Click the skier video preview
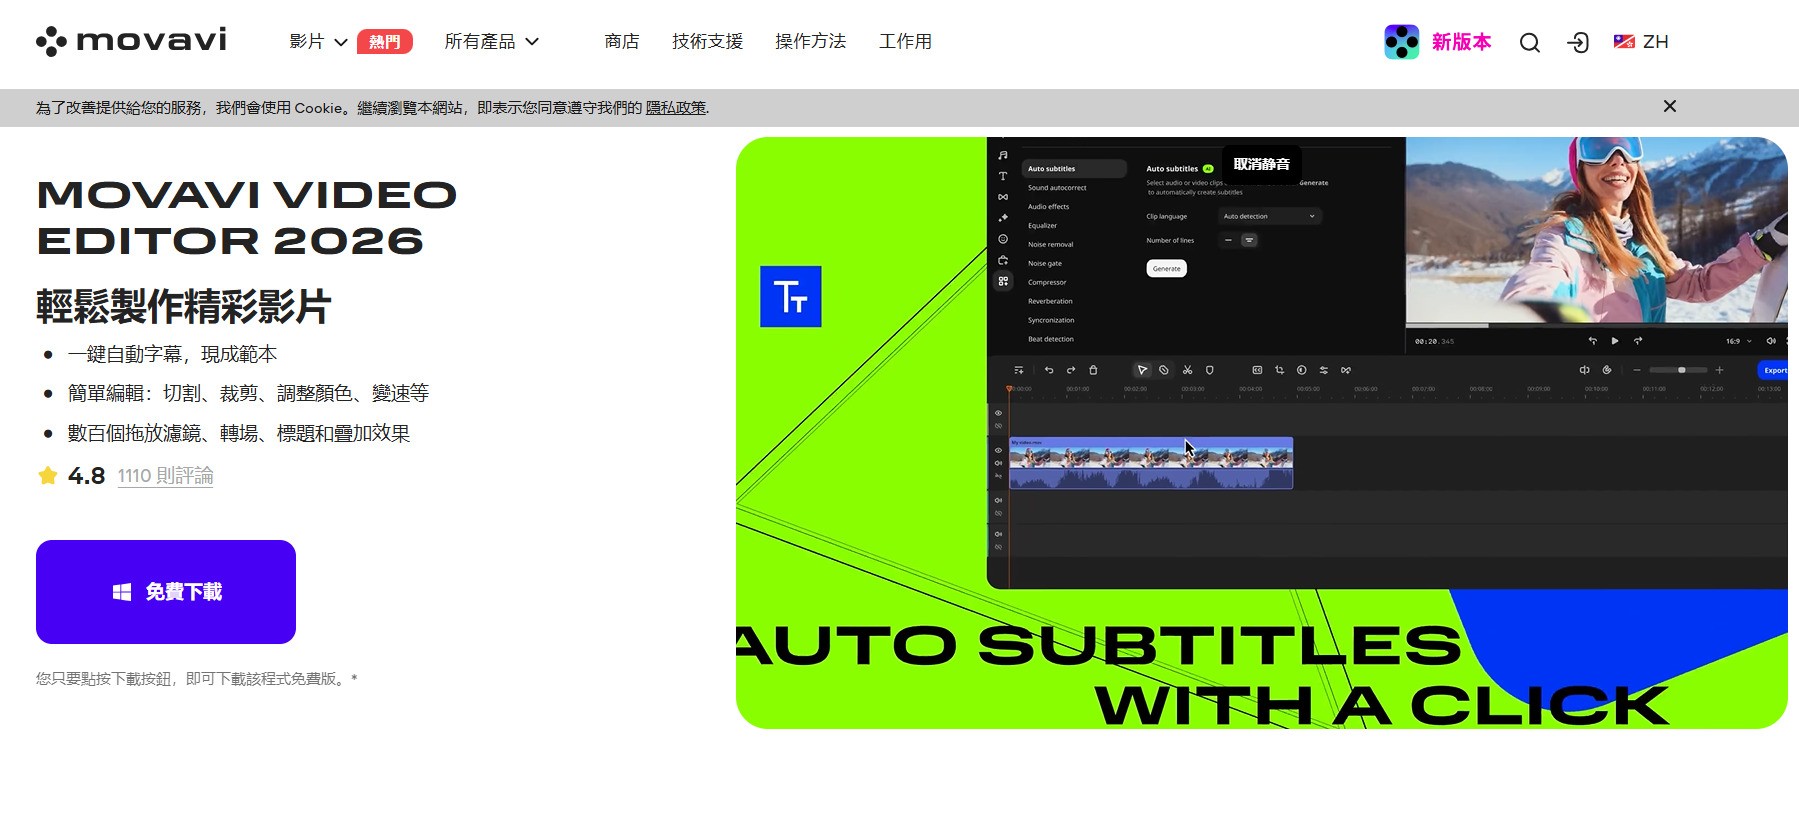 pyautogui.click(x=1596, y=229)
